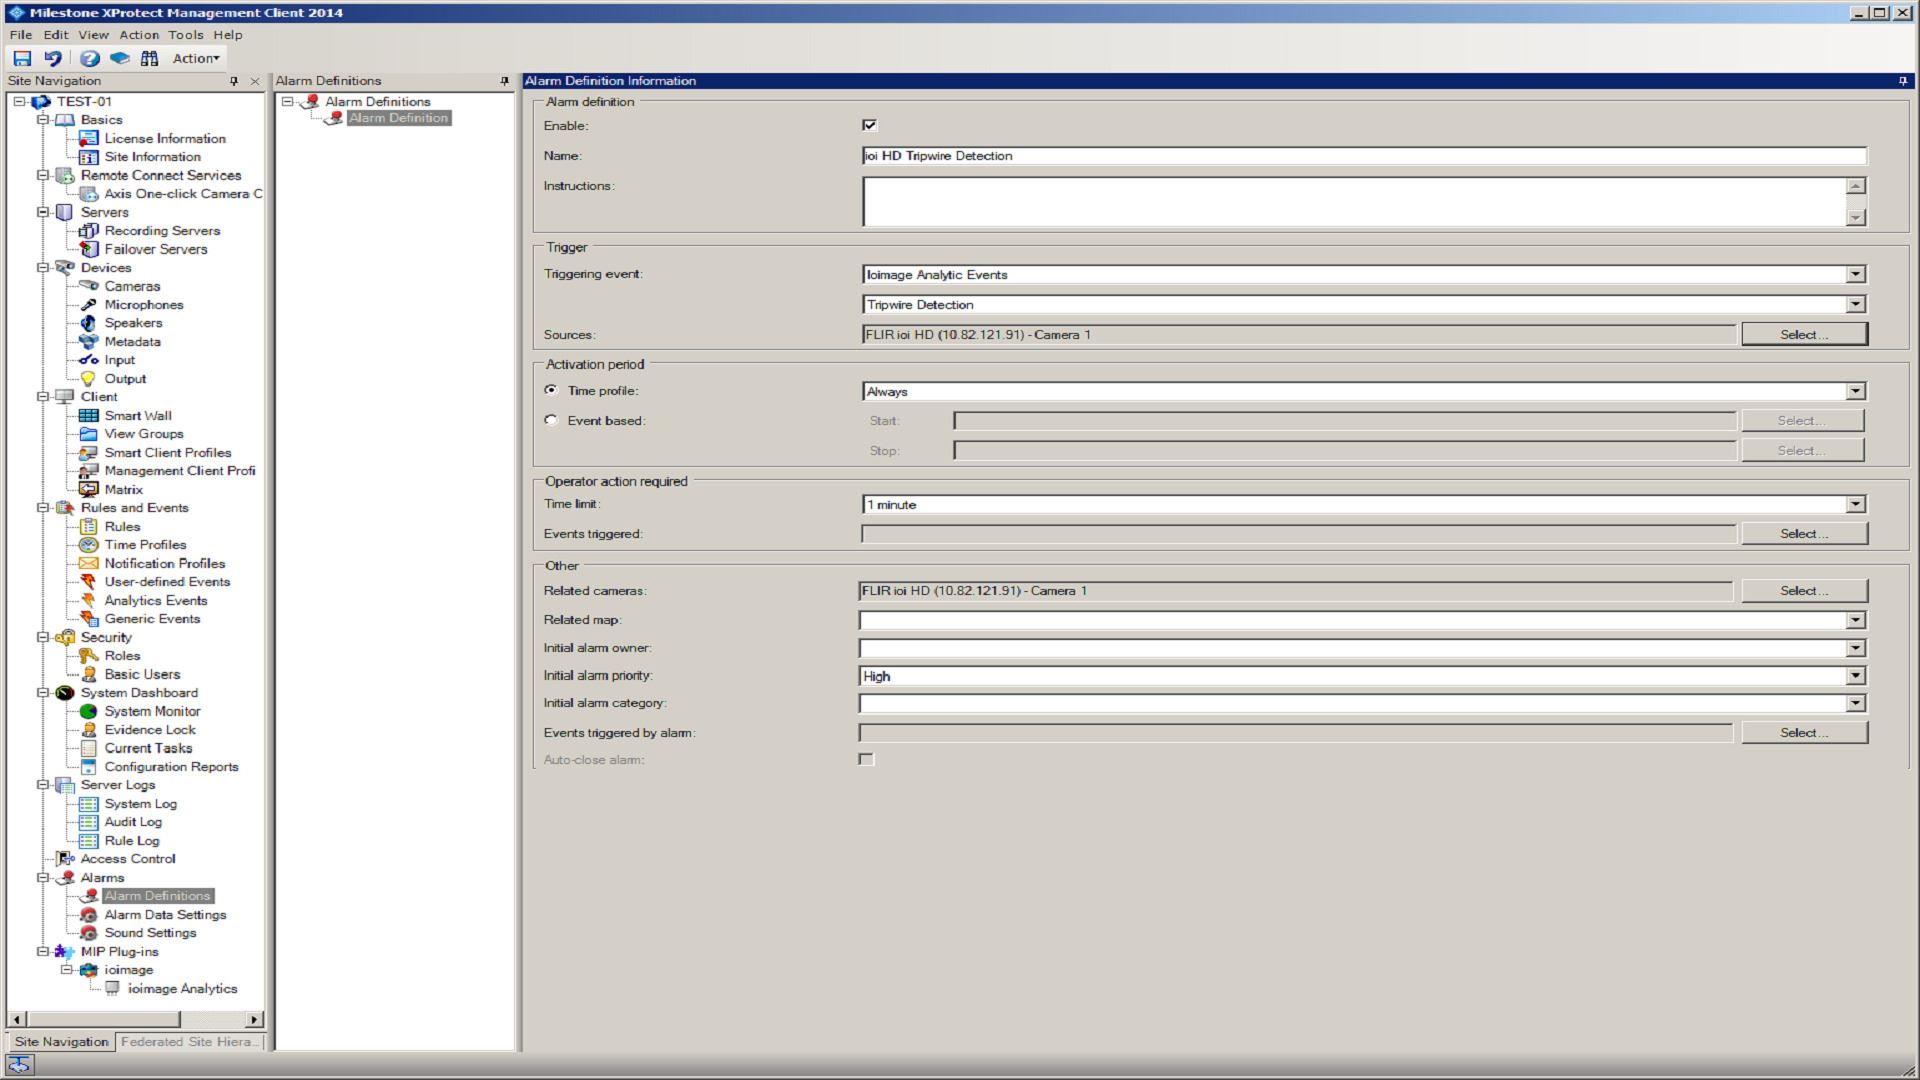
Task: Toggle the Enable alarm checkbox
Action: coord(869,125)
